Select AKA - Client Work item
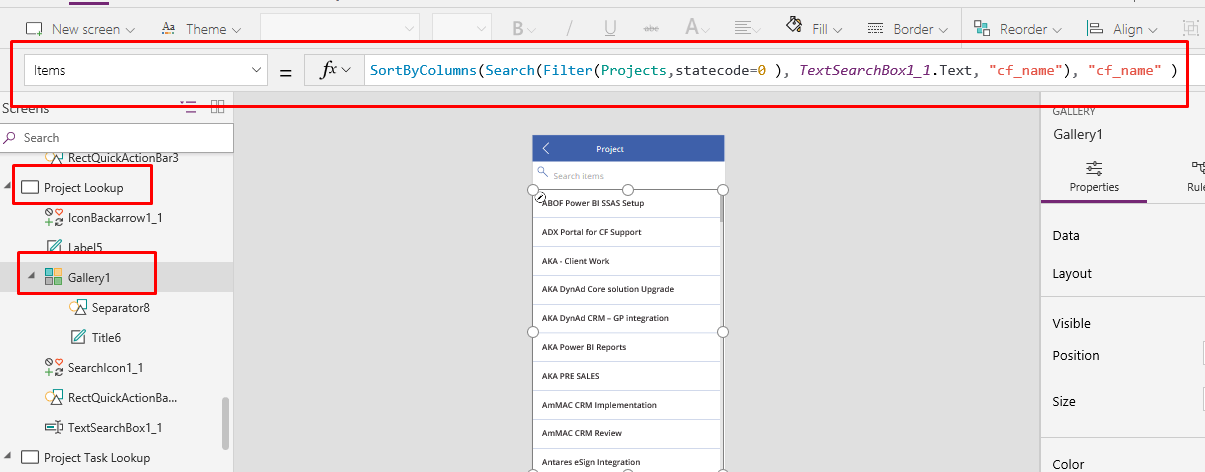Image resolution: width=1205 pixels, height=472 pixels. click(x=626, y=261)
